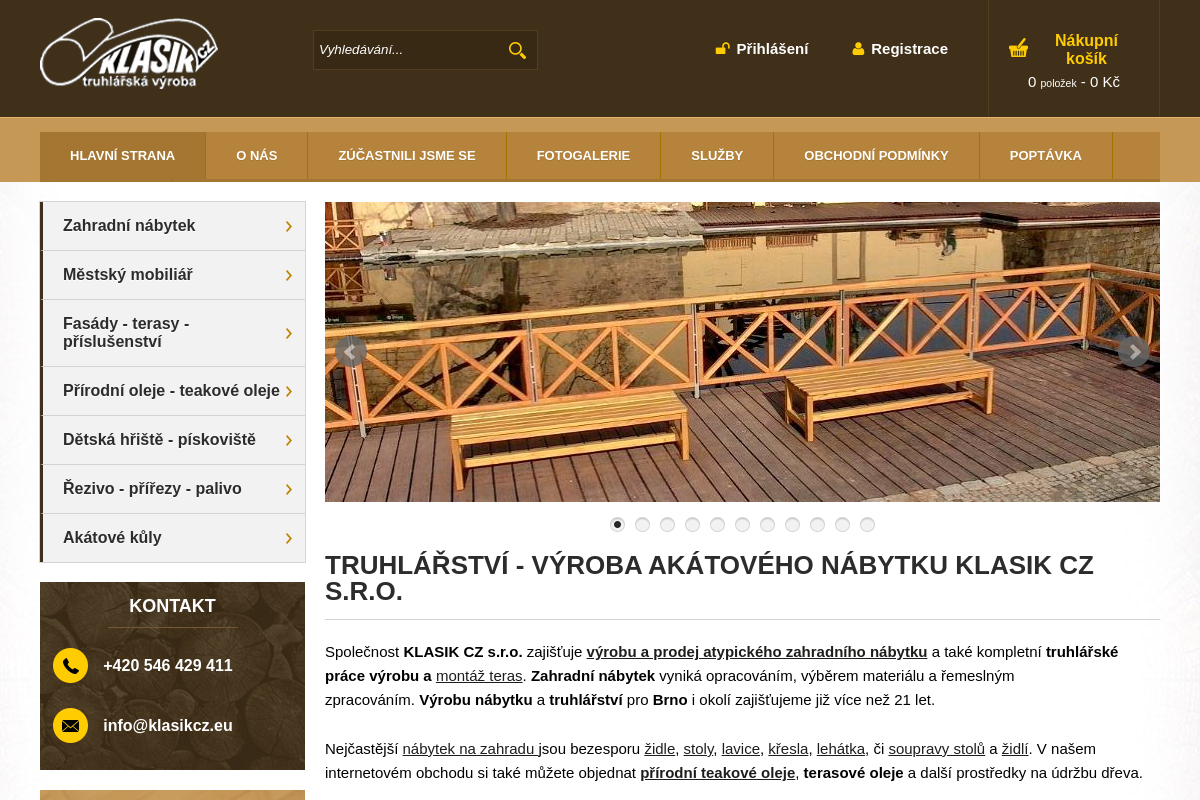Click info@klasikcz.eu email address

click(x=168, y=726)
